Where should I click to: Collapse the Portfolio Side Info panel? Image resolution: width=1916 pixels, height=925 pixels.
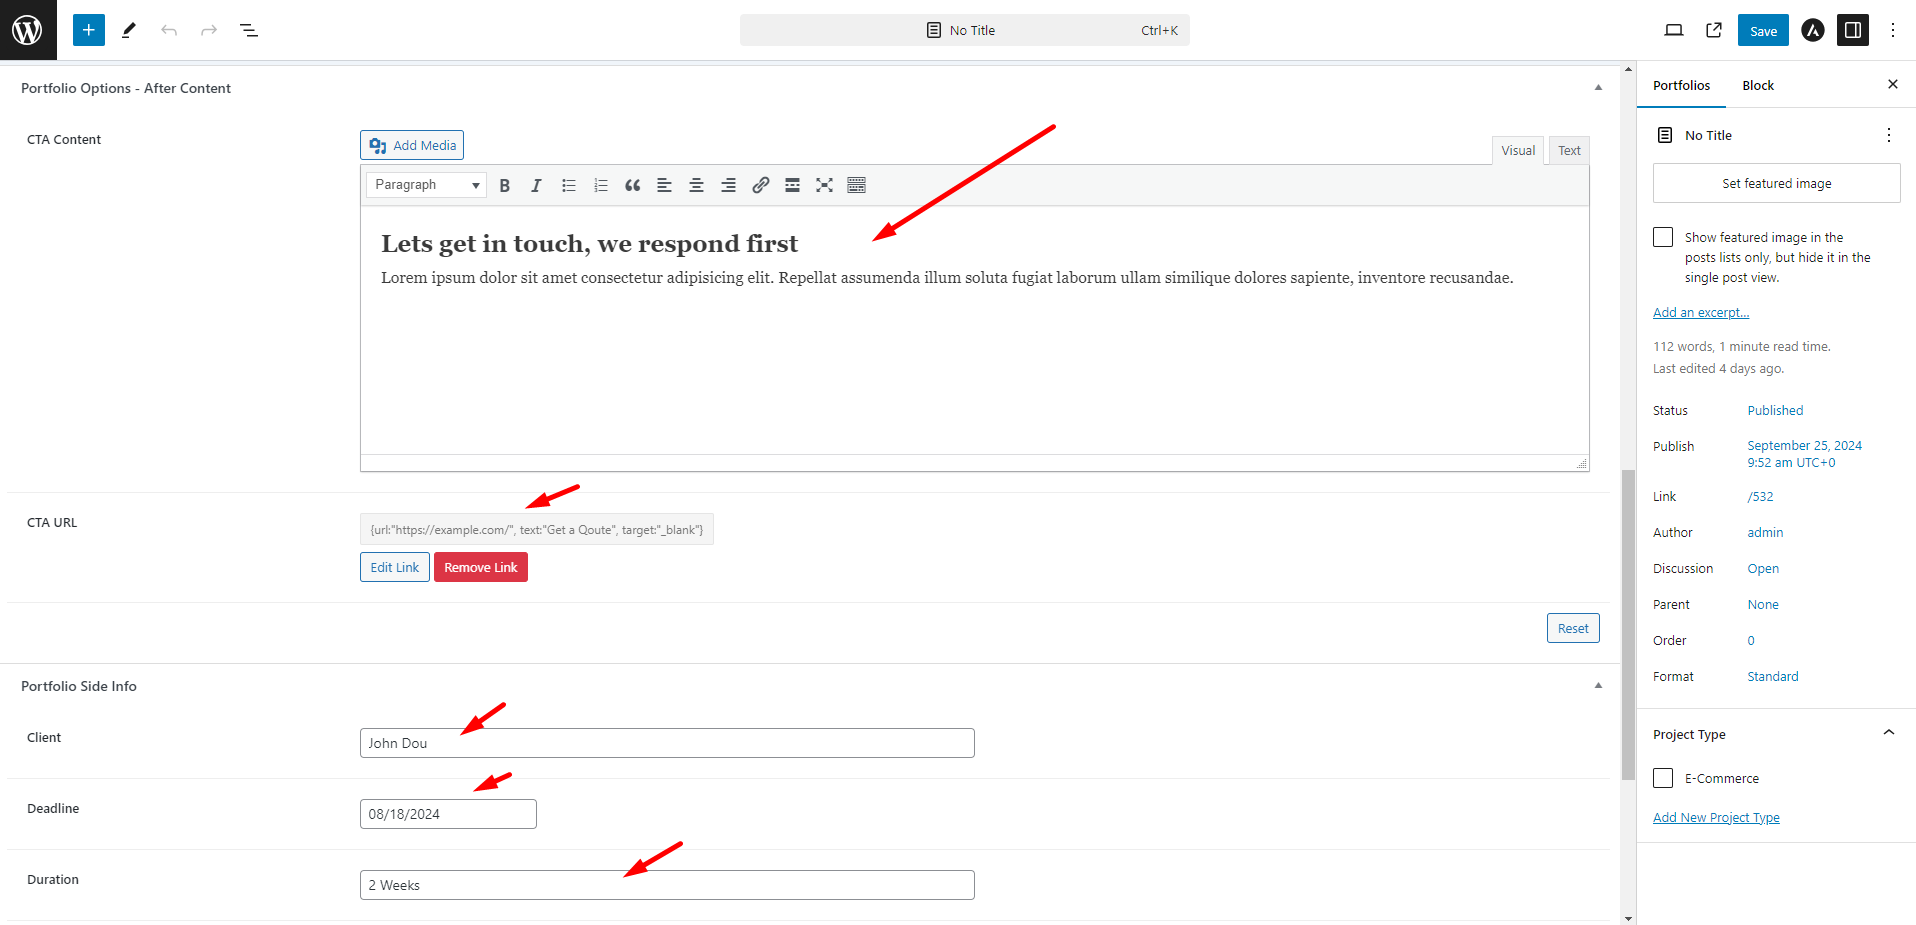tap(1598, 686)
